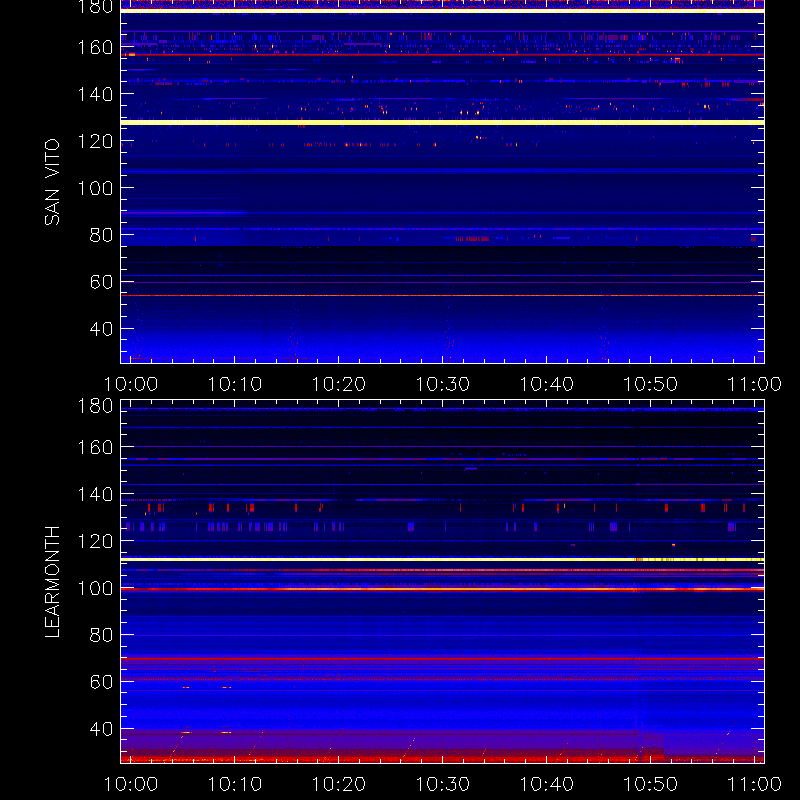Click the red-yellow band at 100 in LEARMONTH
Image resolution: width=800 pixels, height=800 pixels.
[442, 589]
